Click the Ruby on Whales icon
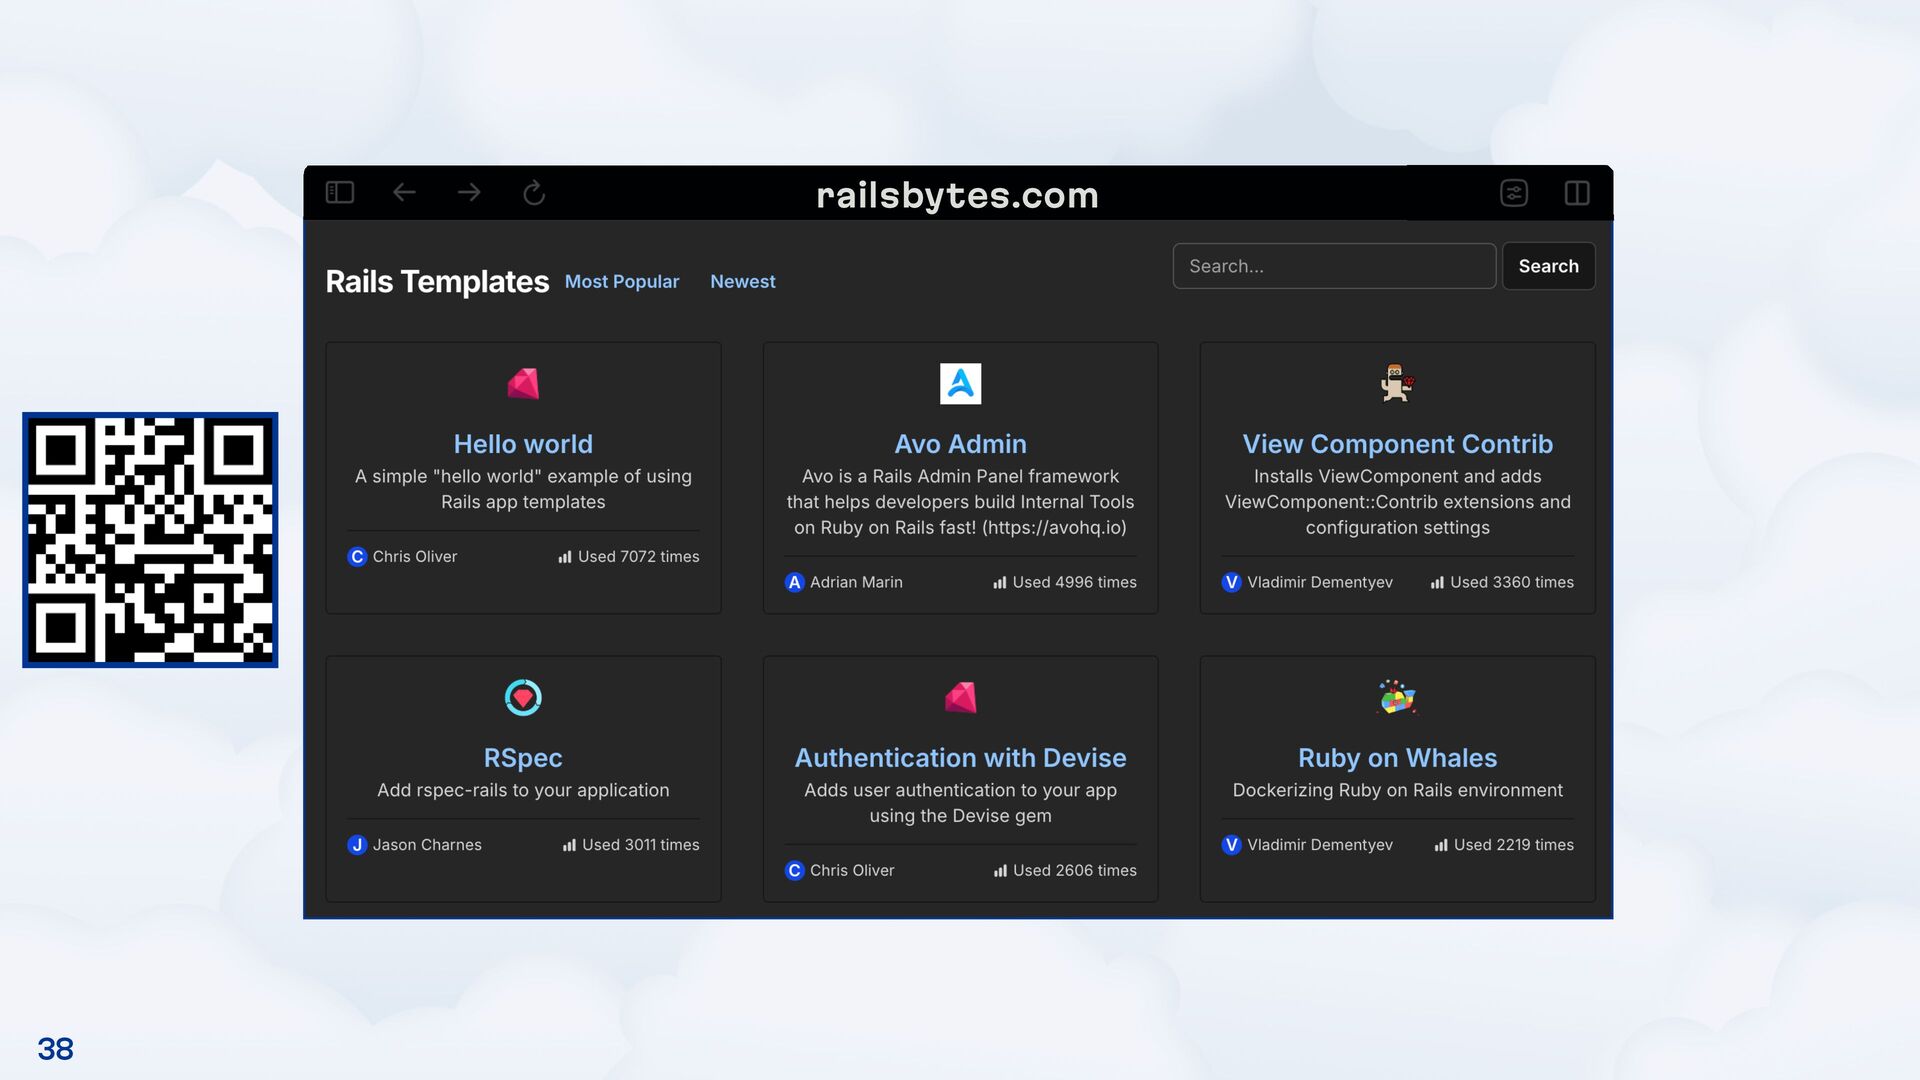Image resolution: width=1920 pixels, height=1080 pixels. click(1397, 698)
